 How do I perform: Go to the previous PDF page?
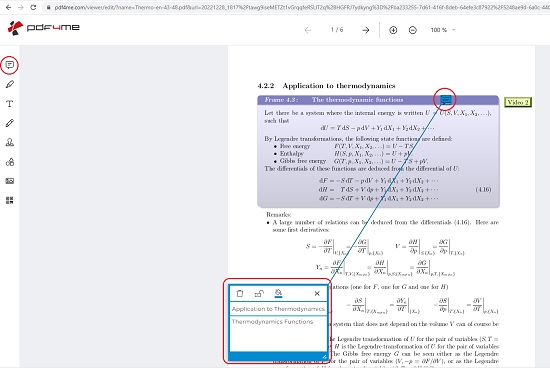point(308,30)
